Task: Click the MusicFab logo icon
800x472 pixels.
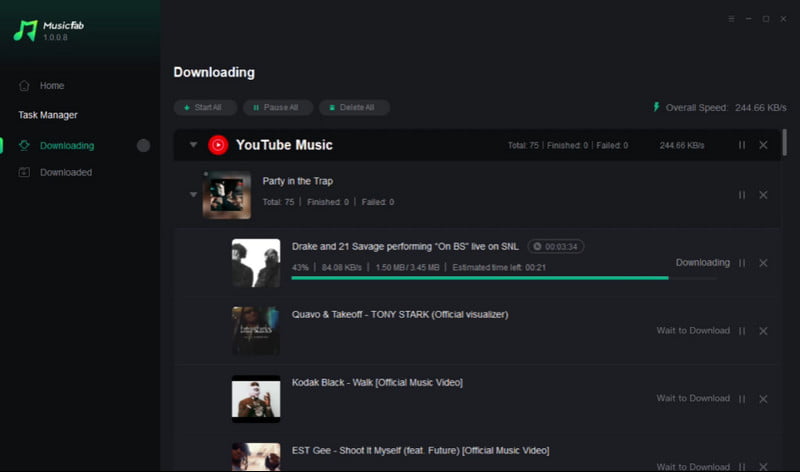Action: (26, 31)
